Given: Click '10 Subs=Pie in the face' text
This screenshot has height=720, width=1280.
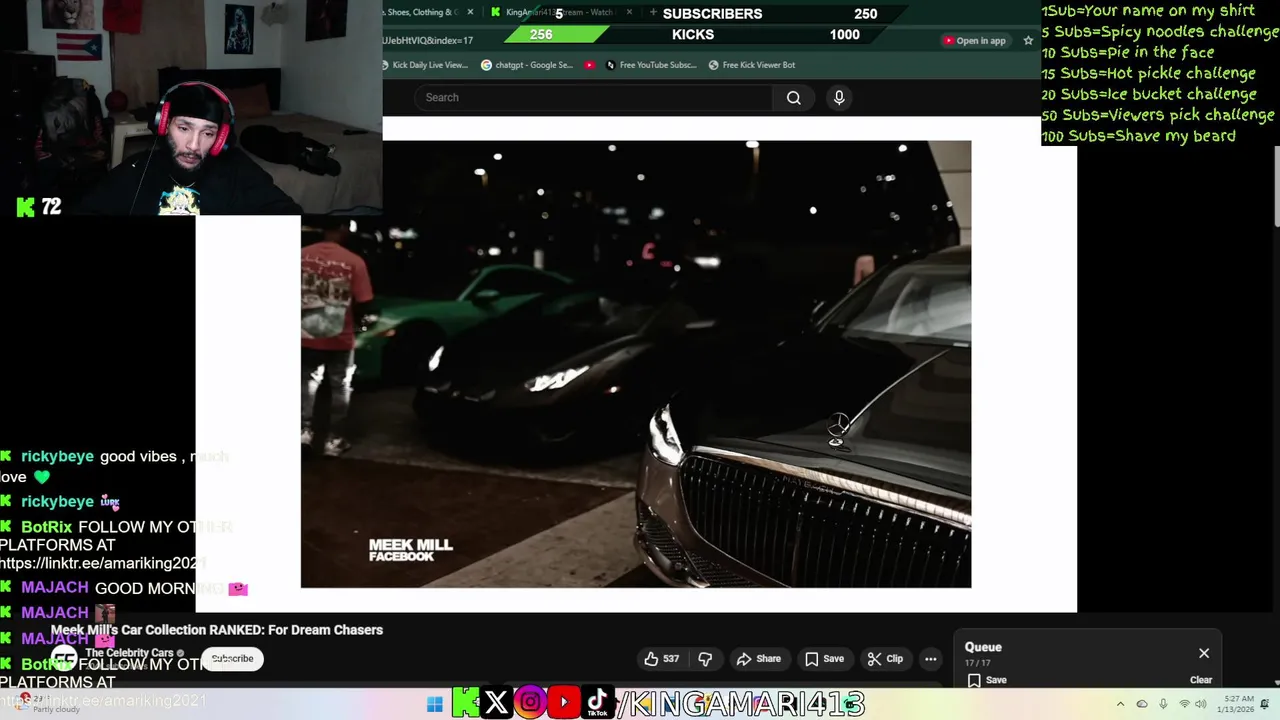Looking at the screenshot, I should click(x=1128, y=52).
